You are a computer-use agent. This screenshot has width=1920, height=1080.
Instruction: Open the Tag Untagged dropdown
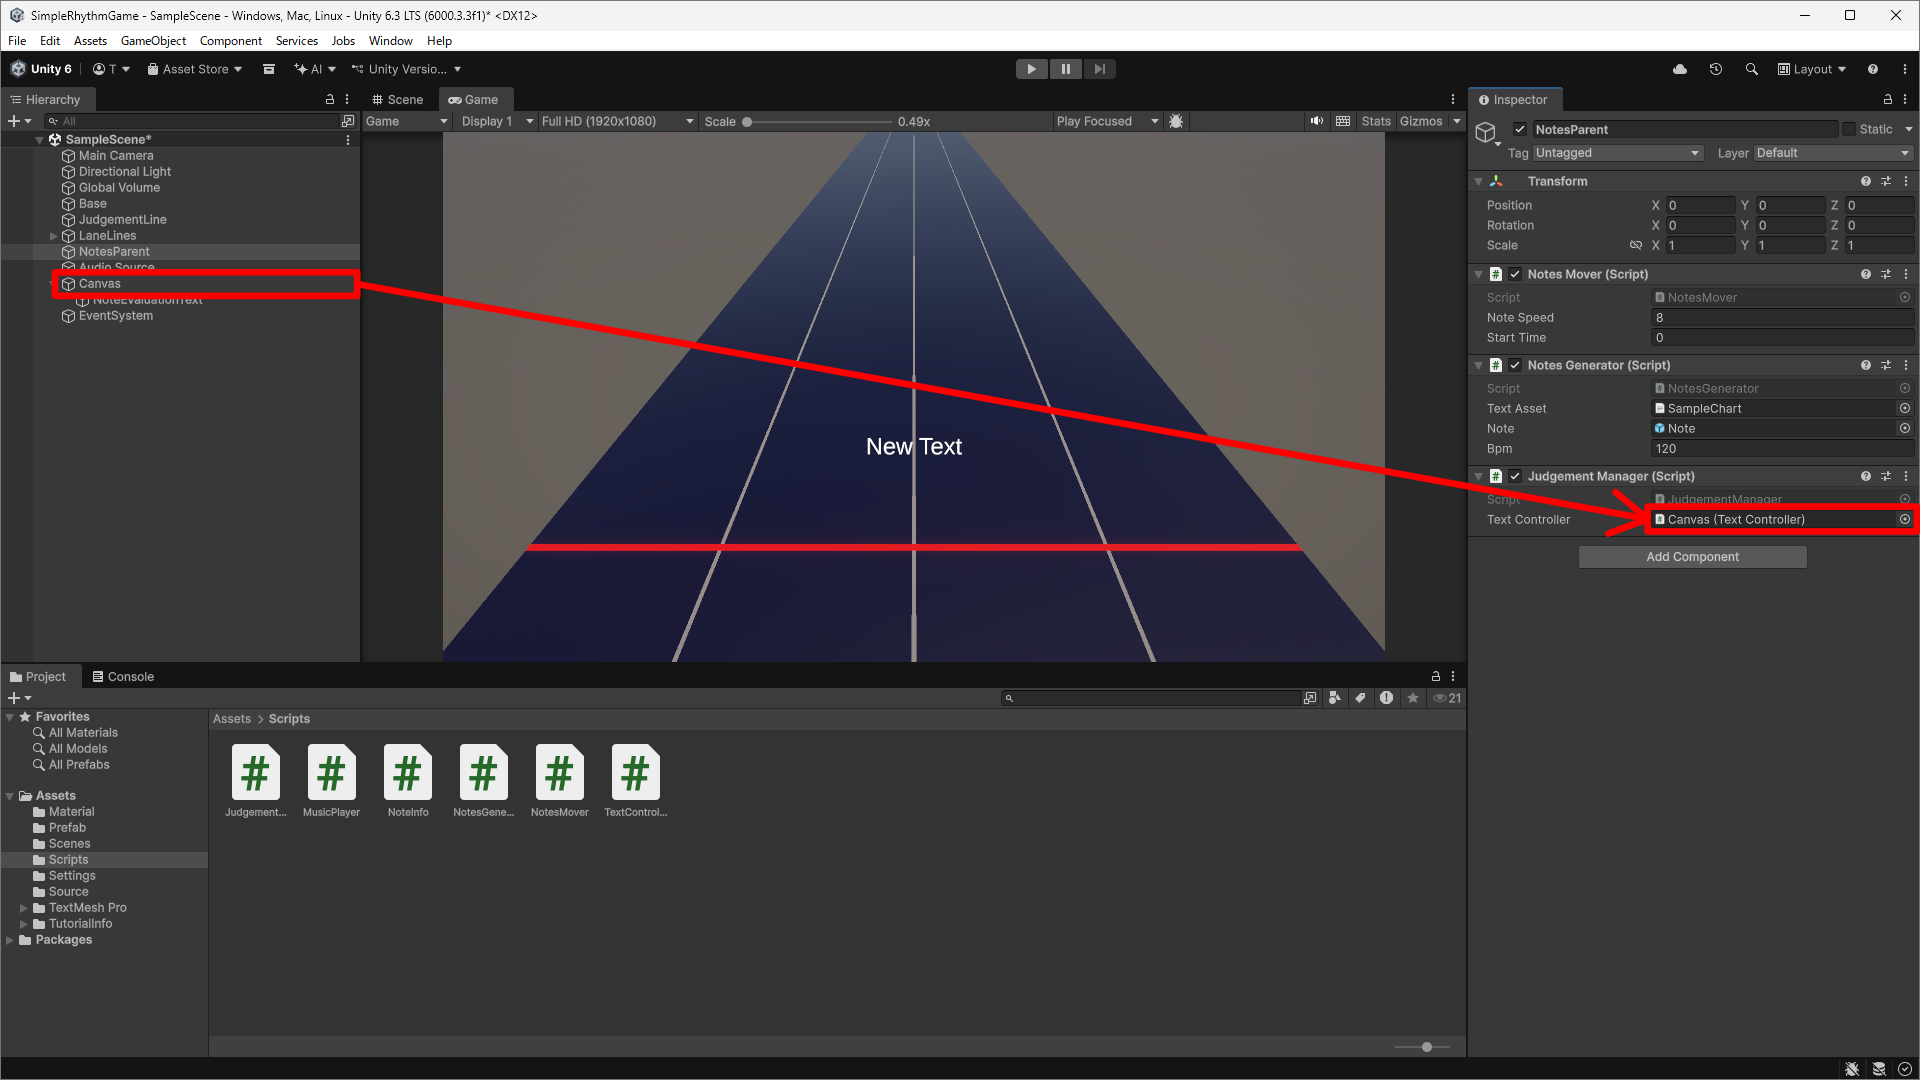[1617, 153]
